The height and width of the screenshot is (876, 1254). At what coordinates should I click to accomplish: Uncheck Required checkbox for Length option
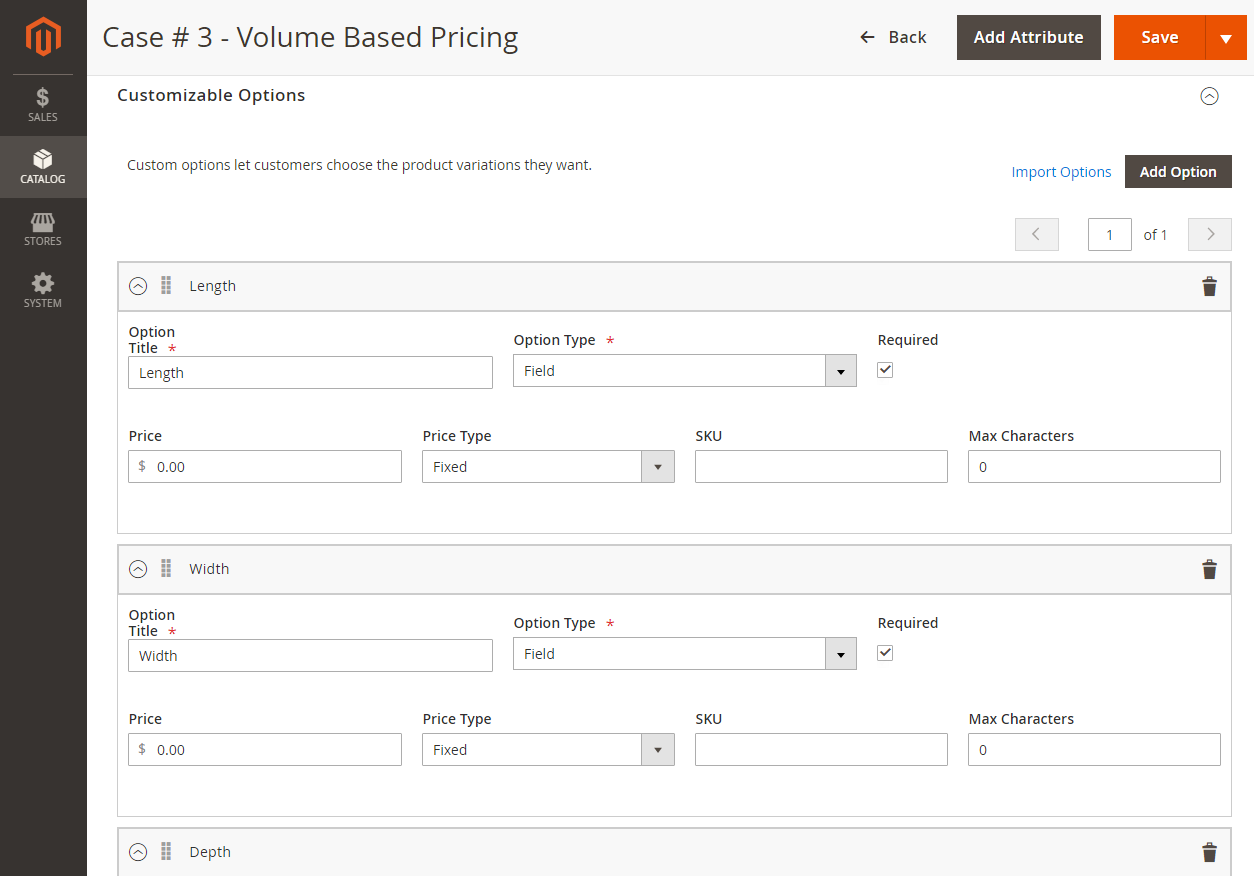[885, 370]
